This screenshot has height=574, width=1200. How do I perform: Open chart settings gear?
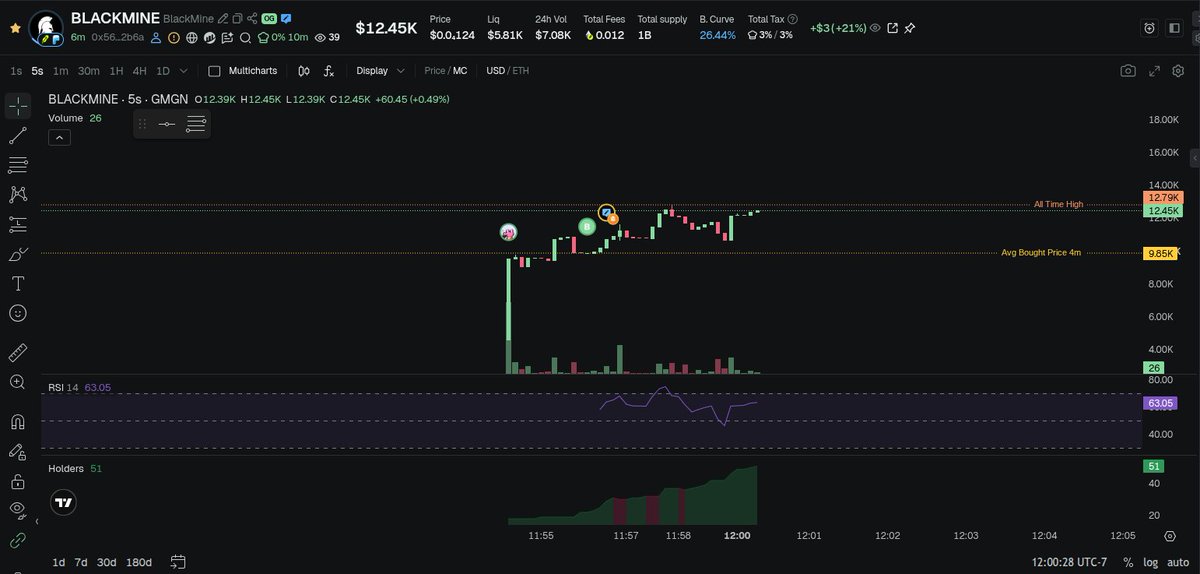(x=1178, y=71)
